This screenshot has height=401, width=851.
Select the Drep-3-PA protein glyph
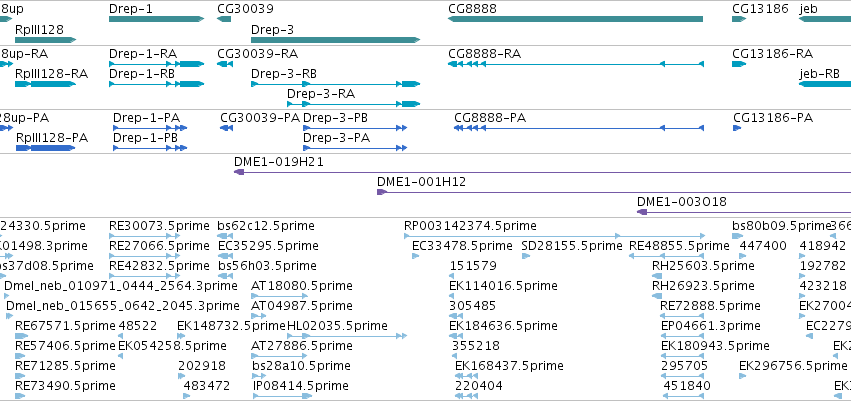[x=355, y=148]
